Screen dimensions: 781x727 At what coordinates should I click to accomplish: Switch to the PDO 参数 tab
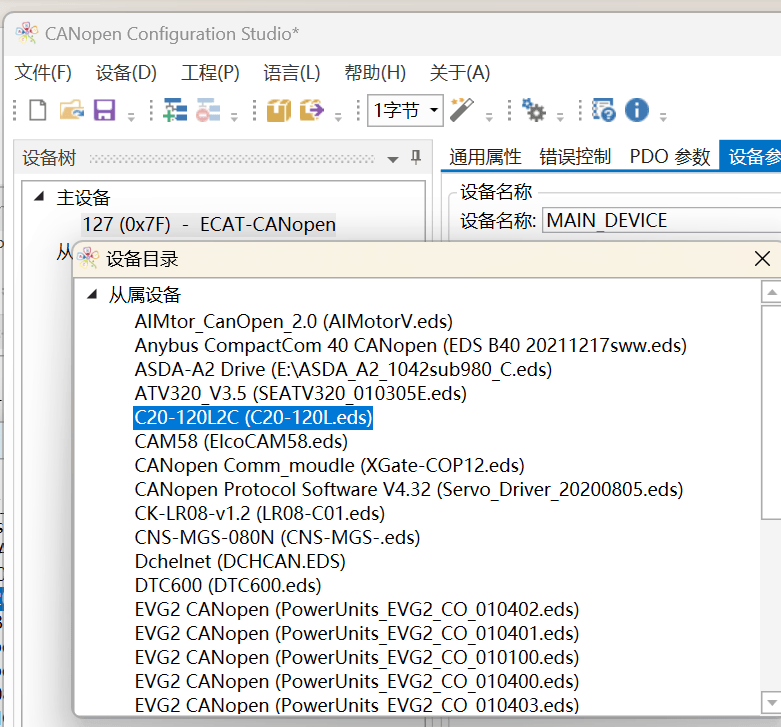click(669, 156)
